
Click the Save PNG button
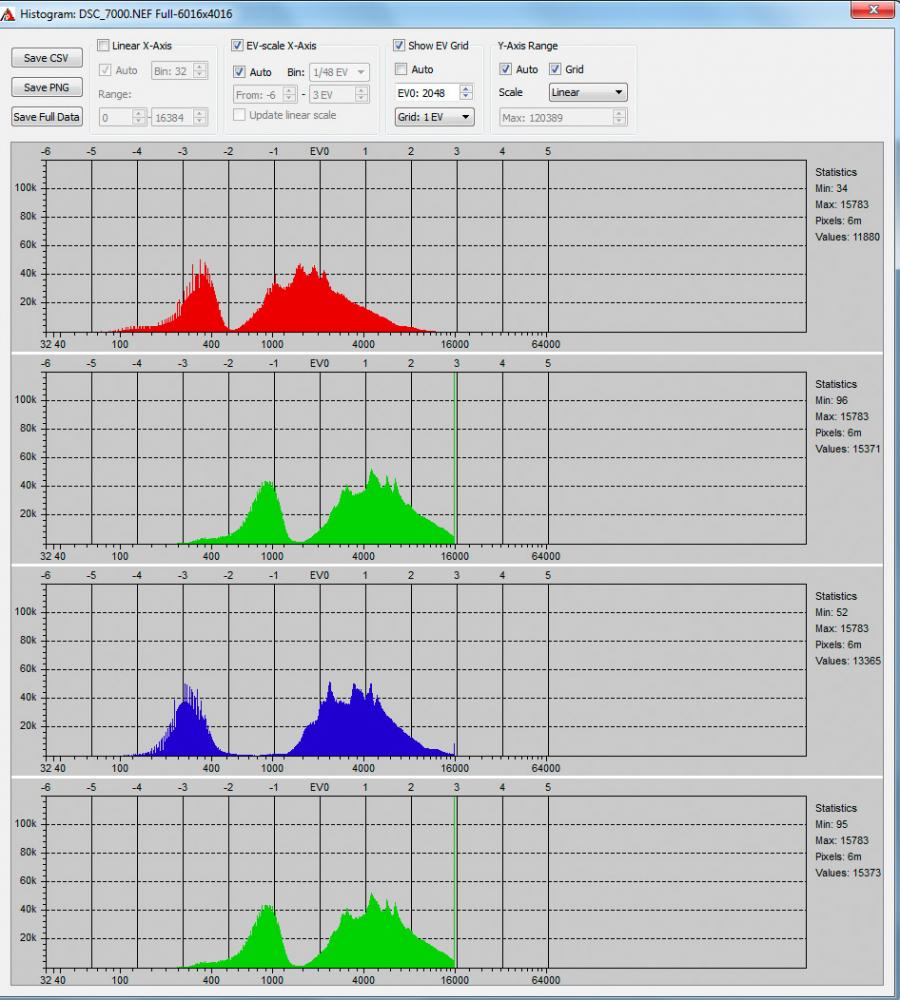[47, 87]
